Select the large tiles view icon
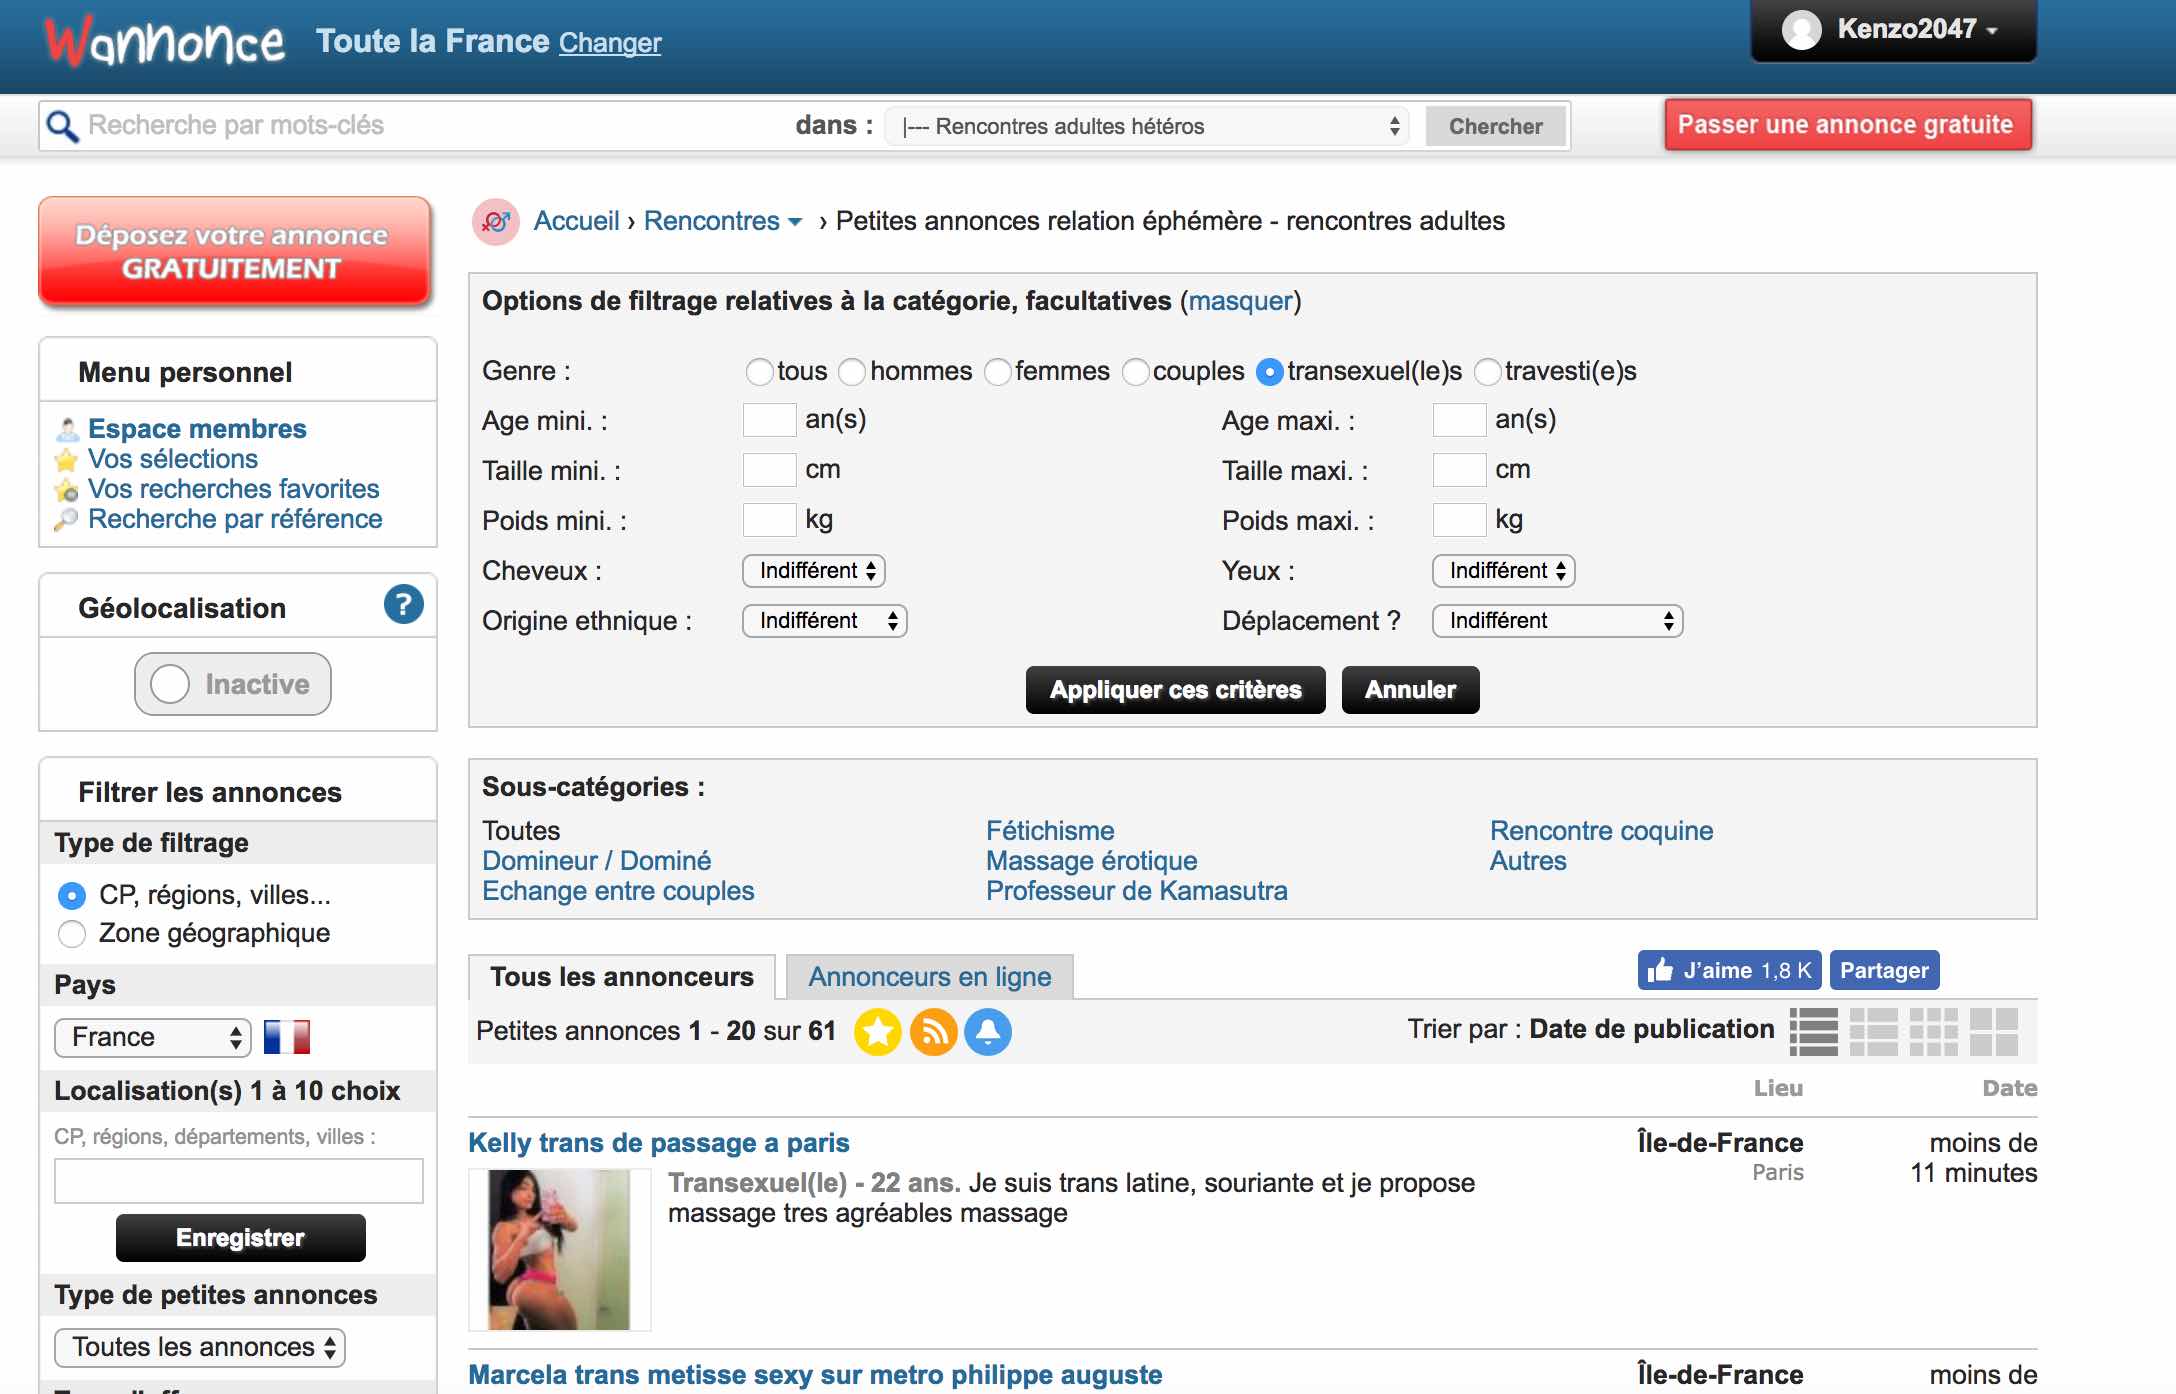This screenshot has width=2176, height=1394. [1993, 1031]
